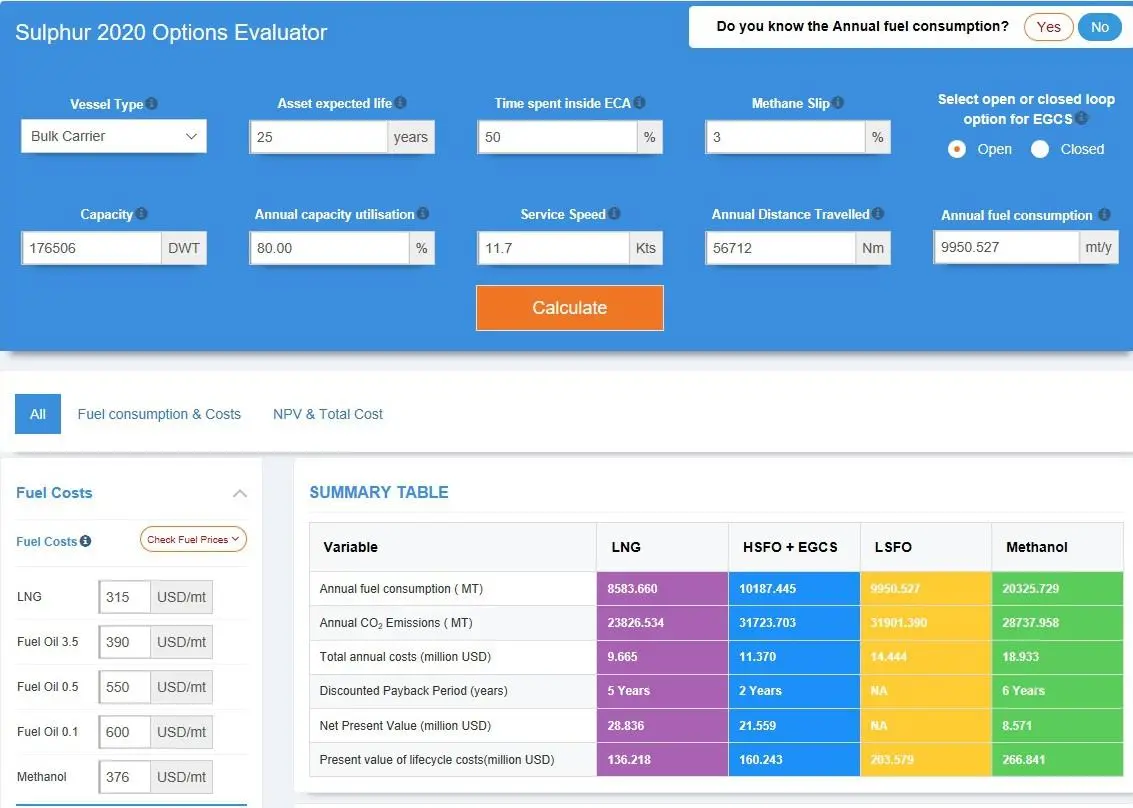The image size is (1133, 808).
Task: Click Annual fuel consumption input field
Action: coord(1007,247)
